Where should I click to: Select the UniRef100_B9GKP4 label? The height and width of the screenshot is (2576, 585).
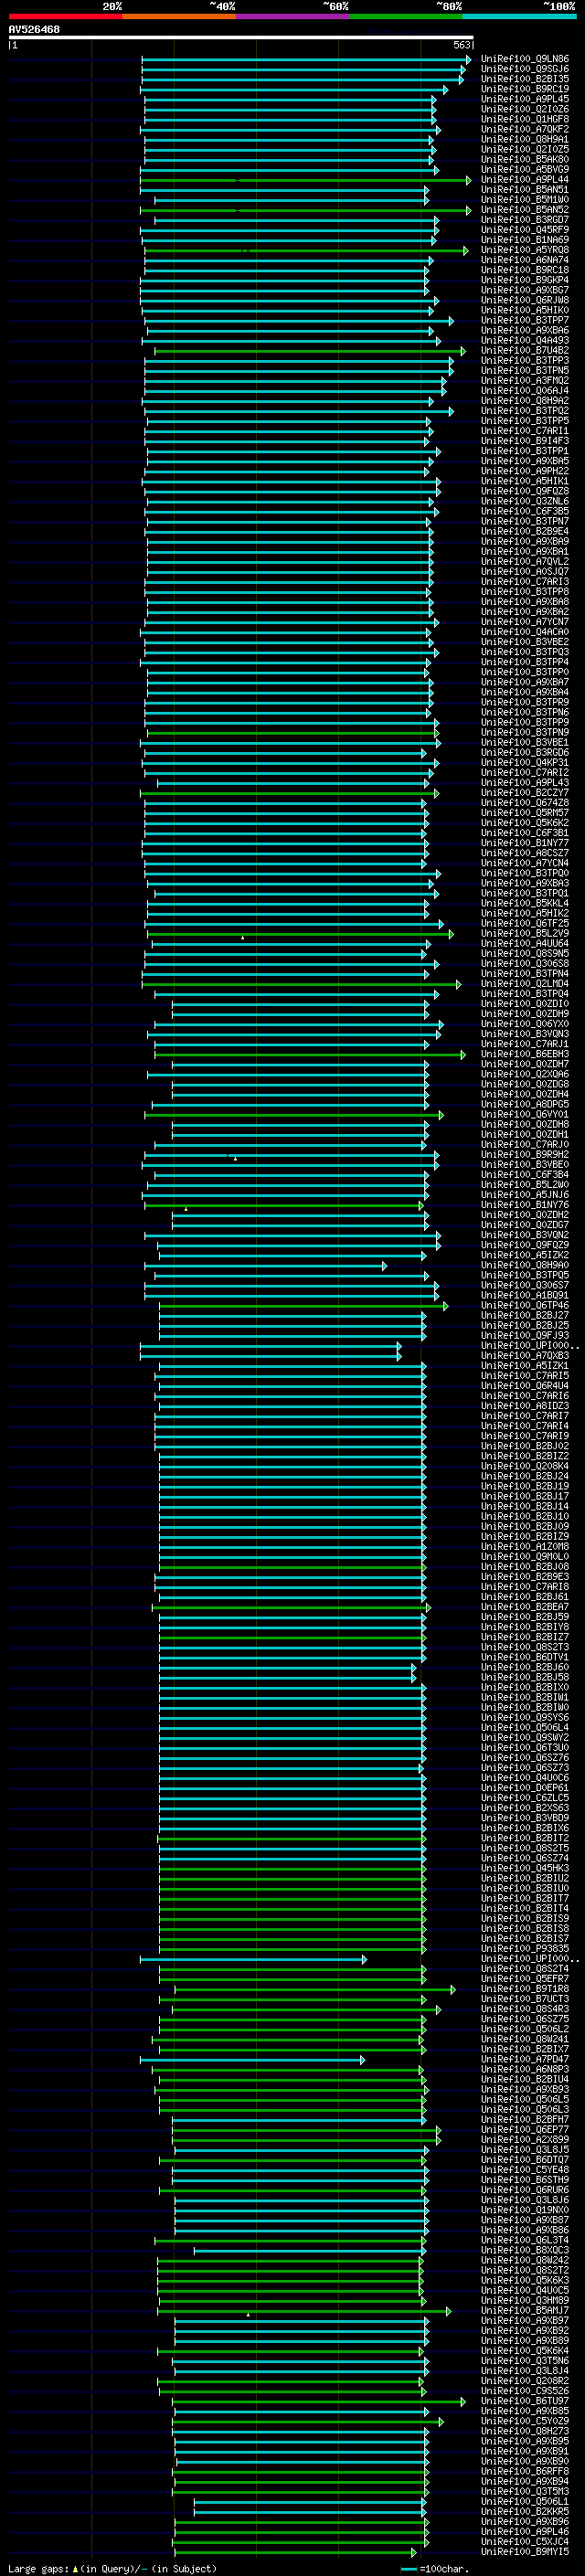[x=525, y=280]
